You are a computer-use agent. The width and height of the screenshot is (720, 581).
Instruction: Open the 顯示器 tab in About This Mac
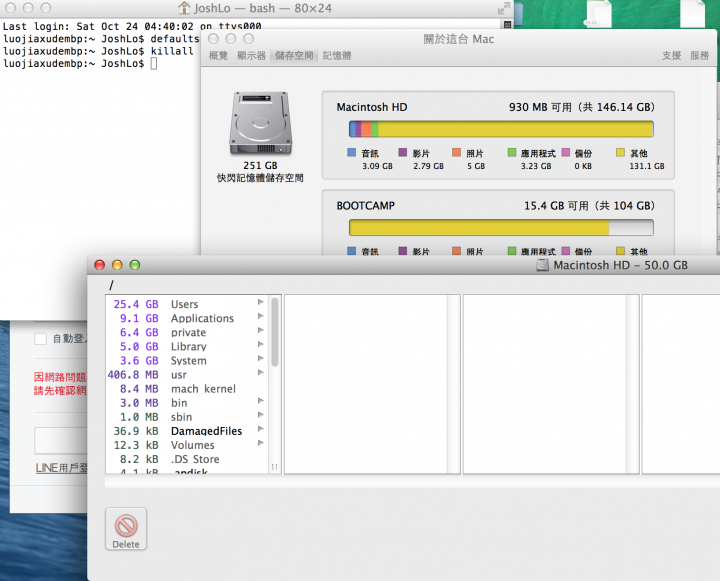pyautogui.click(x=251, y=56)
